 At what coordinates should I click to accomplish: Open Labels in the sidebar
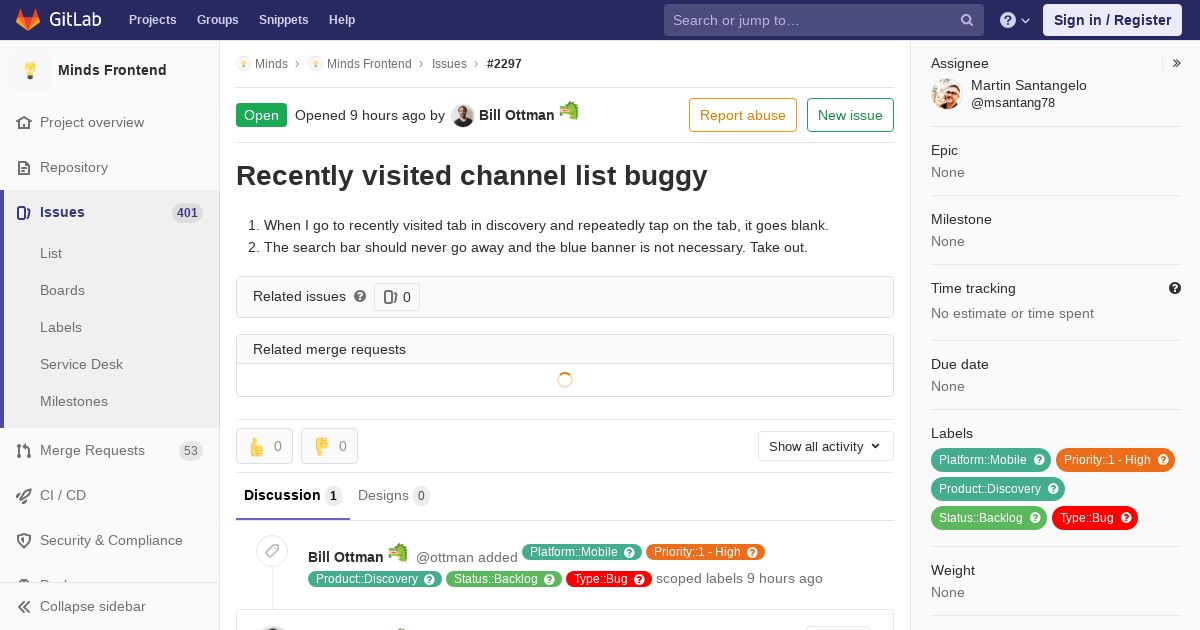61,328
